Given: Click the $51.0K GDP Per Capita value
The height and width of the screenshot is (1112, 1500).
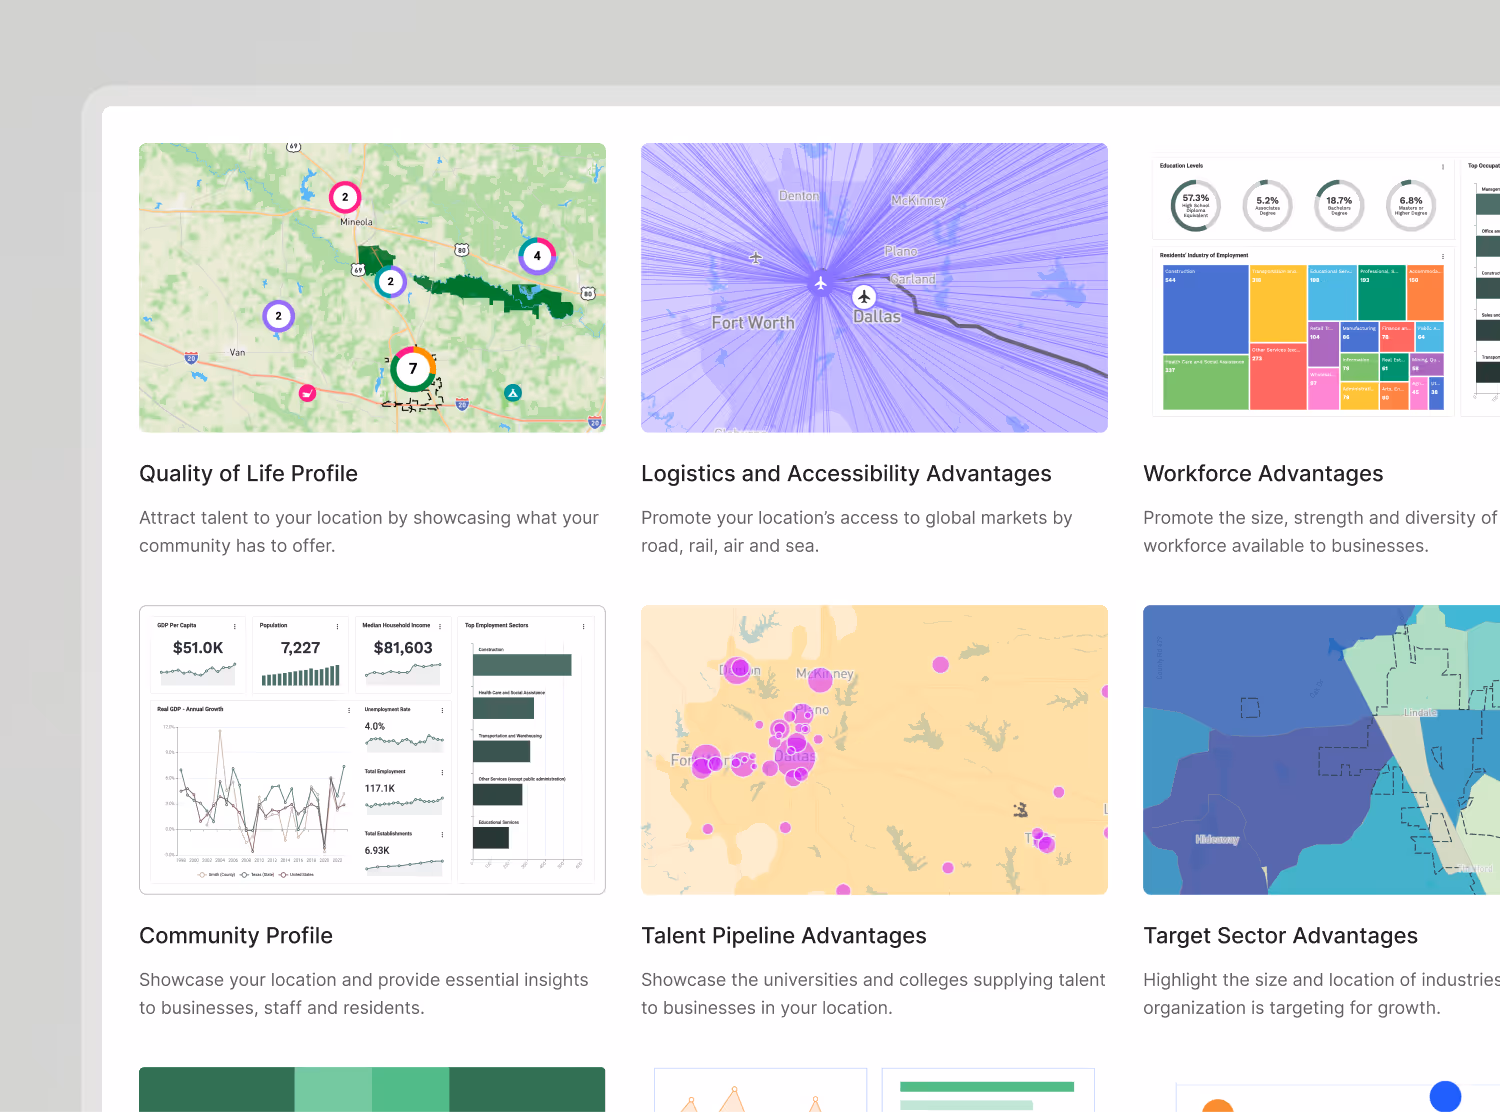Looking at the screenshot, I should click(x=198, y=648).
